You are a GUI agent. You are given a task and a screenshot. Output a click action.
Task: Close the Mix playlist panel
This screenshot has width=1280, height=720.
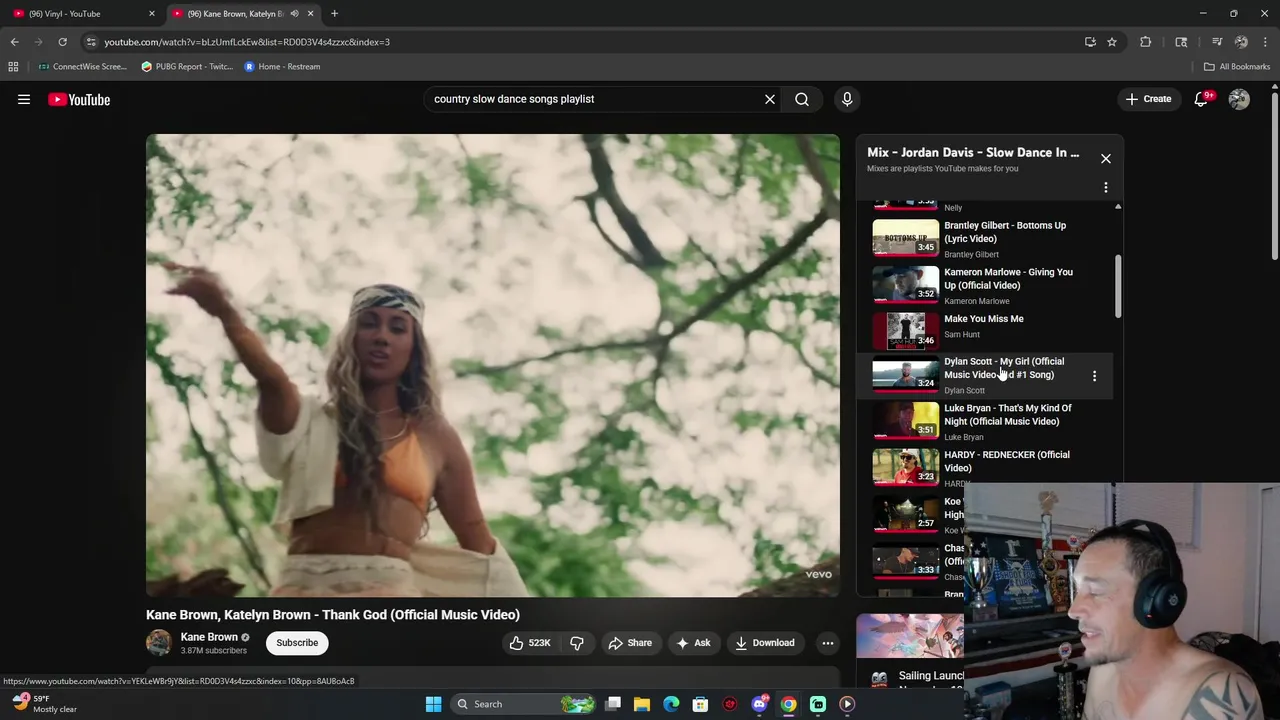click(x=1106, y=159)
